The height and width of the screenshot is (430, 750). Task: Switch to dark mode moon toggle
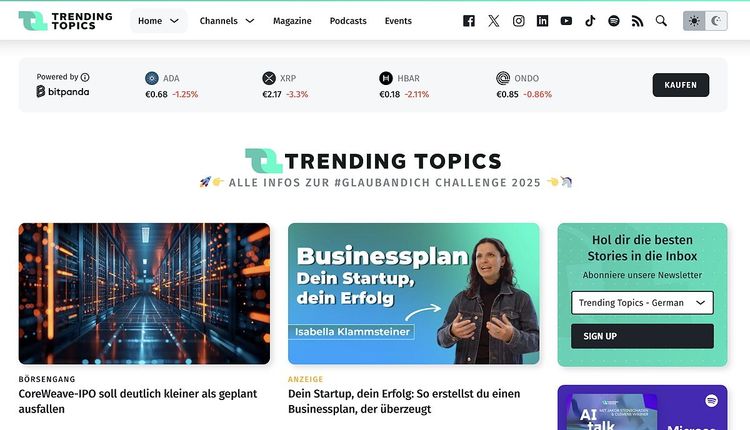coord(716,21)
